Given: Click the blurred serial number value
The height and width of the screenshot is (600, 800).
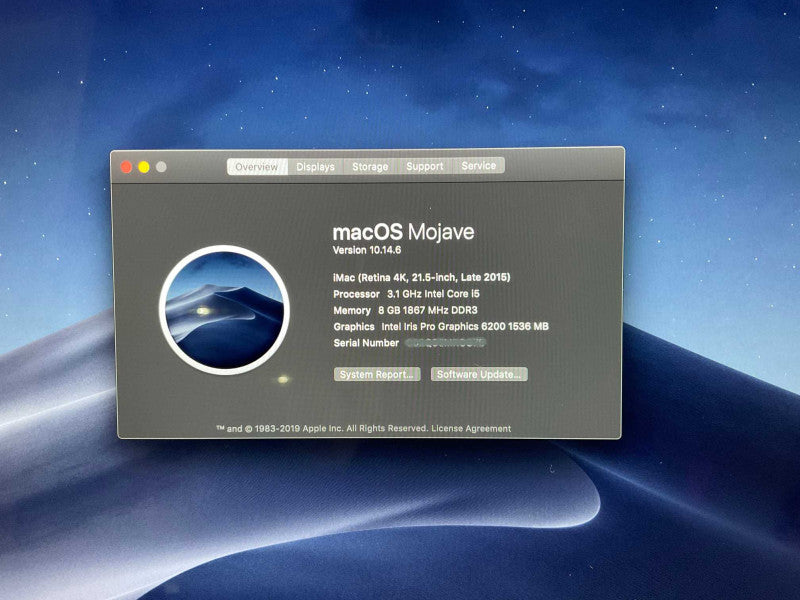Looking at the screenshot, I should click(445, 343).
